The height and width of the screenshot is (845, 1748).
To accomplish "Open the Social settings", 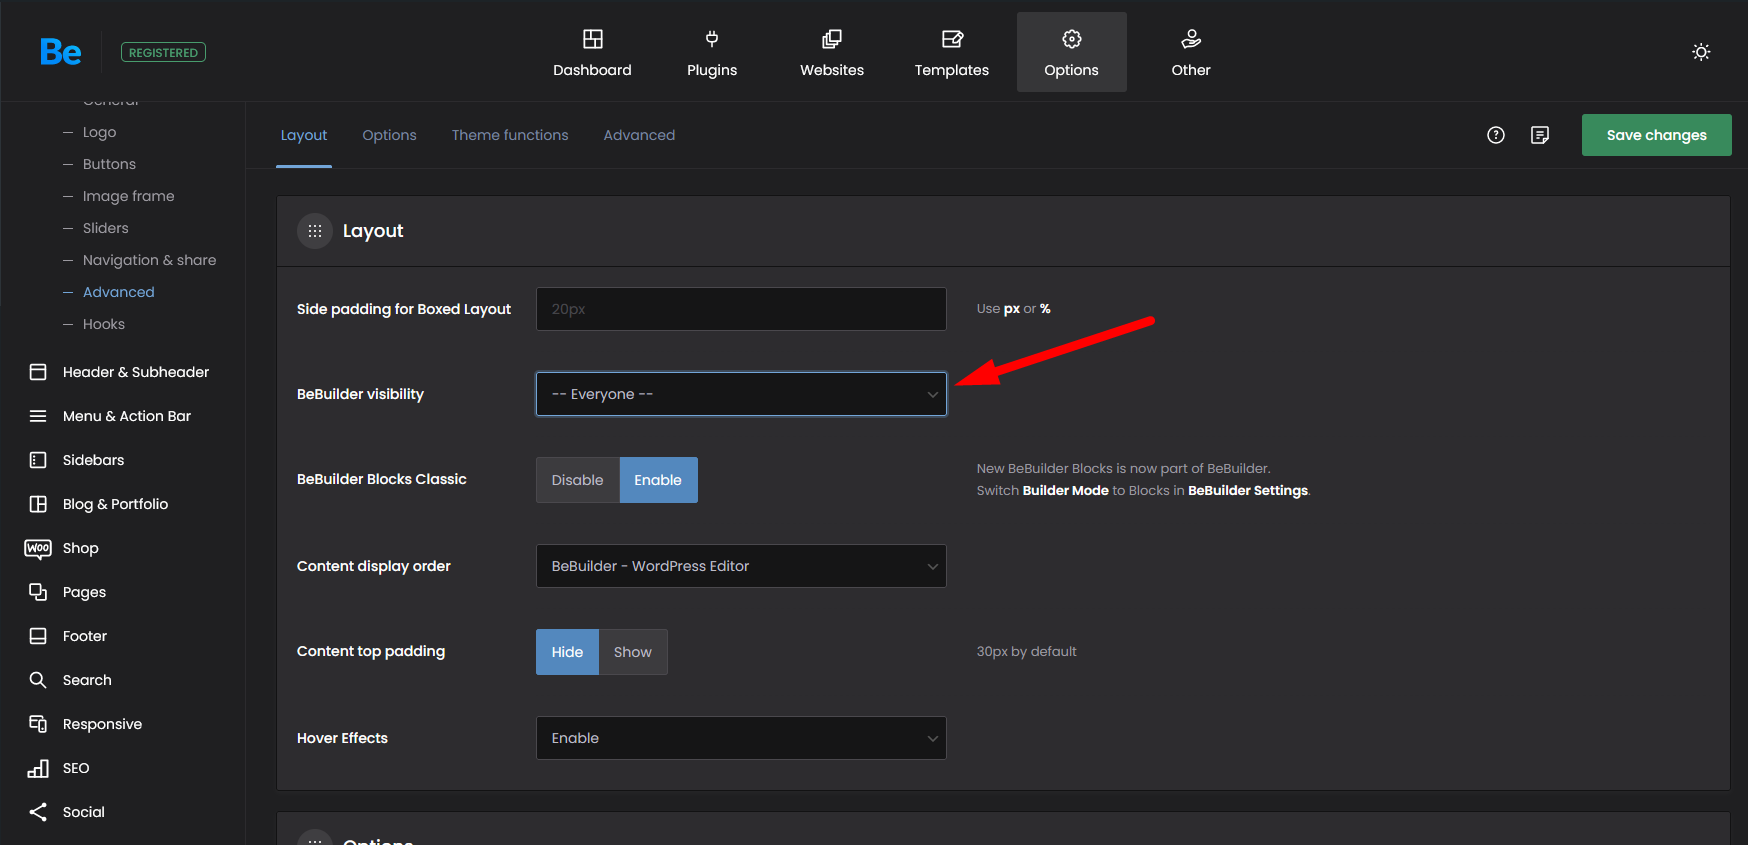I will pyautogui.click(x=66, y=812).
